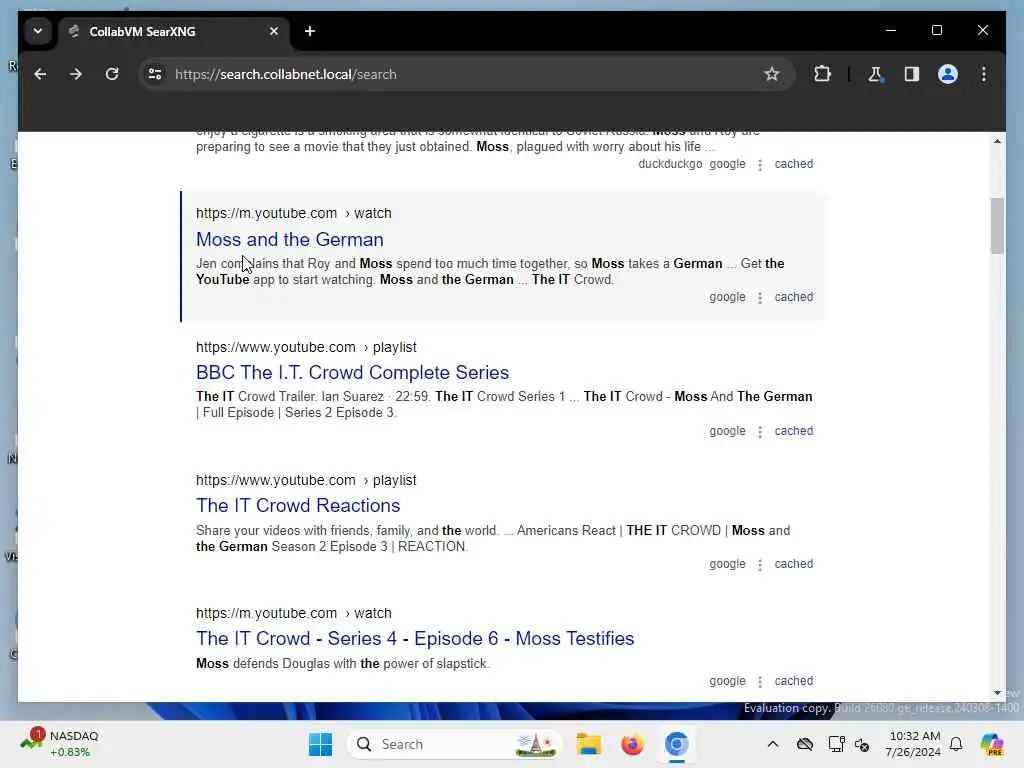The image size is (1024, 768).
Task: Open Series 4 Episode 6 Moss Testifies
Action: pos(415,639)
